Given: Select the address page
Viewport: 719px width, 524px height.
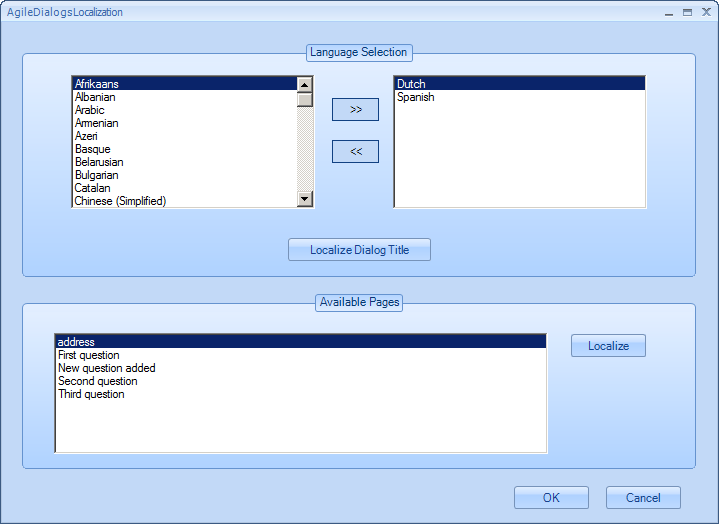Looking at the screenshot, I should click(x=301, y=342).
